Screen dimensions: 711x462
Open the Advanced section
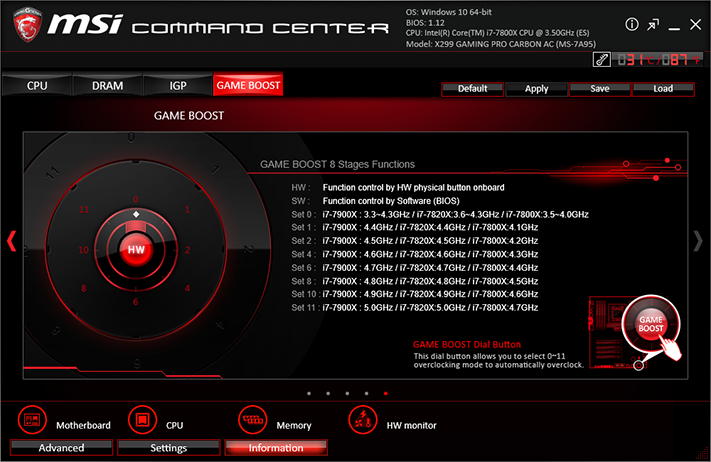pyautogui.click(x=61, y=447)
